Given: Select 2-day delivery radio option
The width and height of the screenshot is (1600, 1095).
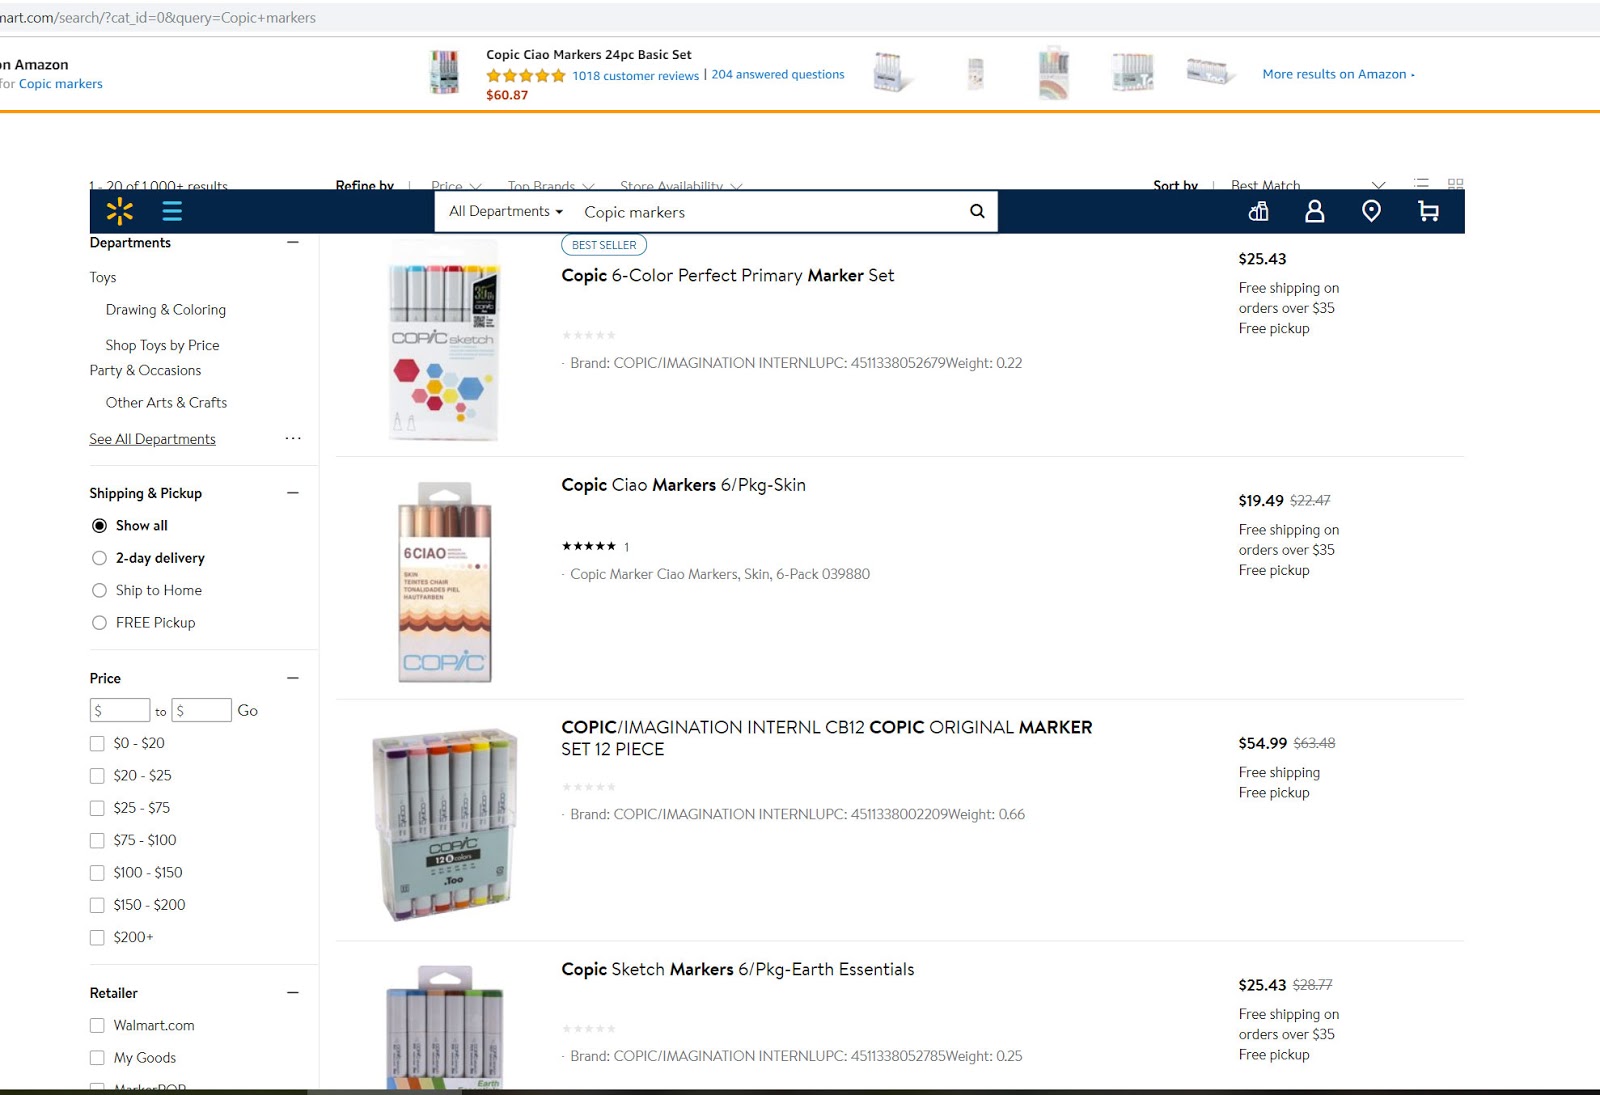Looking at the screenshot, I should pos(99,558).
